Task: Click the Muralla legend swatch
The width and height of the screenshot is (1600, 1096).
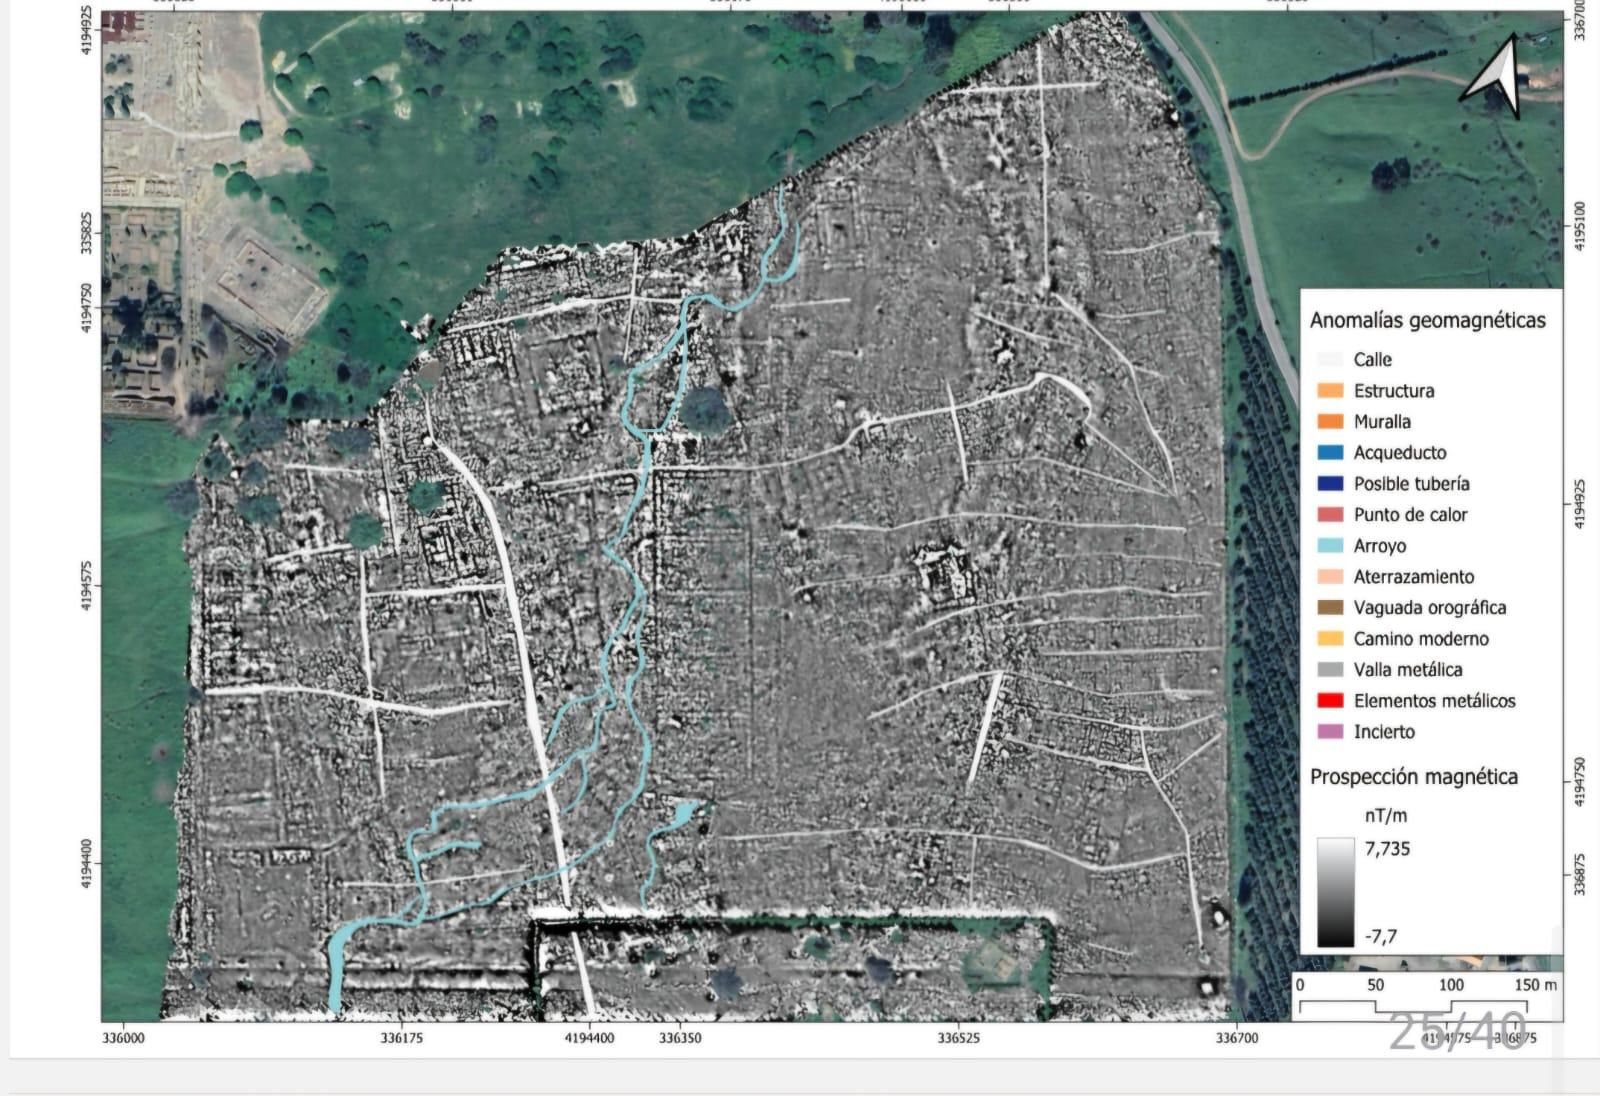Action: 1330,421
